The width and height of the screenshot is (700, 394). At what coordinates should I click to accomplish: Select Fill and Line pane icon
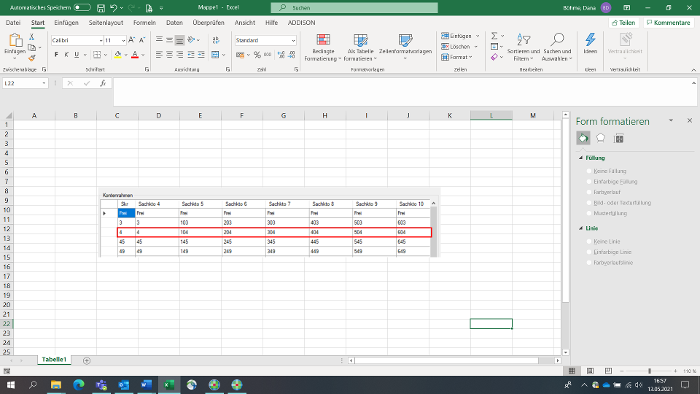click(x=583, y=138)
